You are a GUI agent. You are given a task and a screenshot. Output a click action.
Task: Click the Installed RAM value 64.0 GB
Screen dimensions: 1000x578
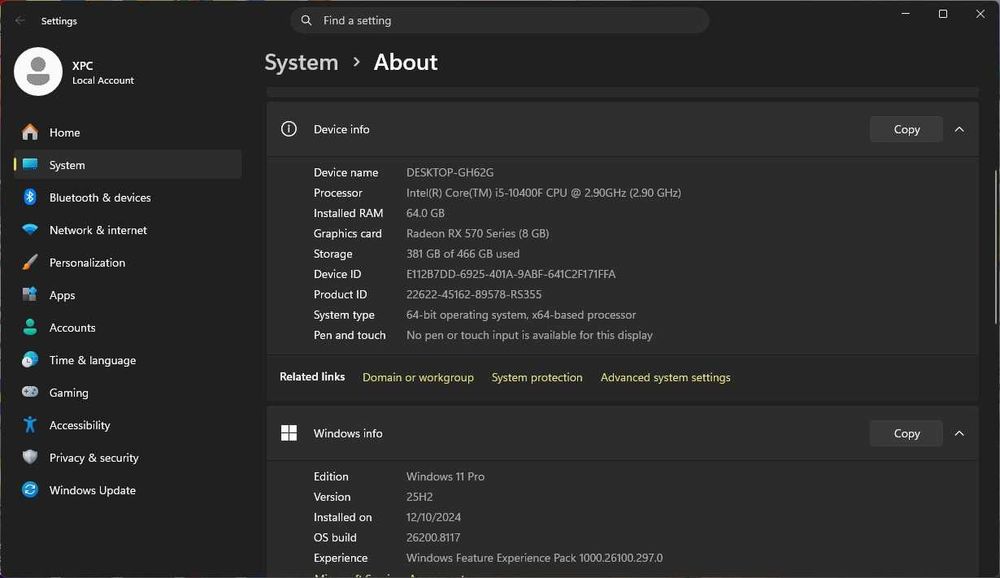point(425,213)
